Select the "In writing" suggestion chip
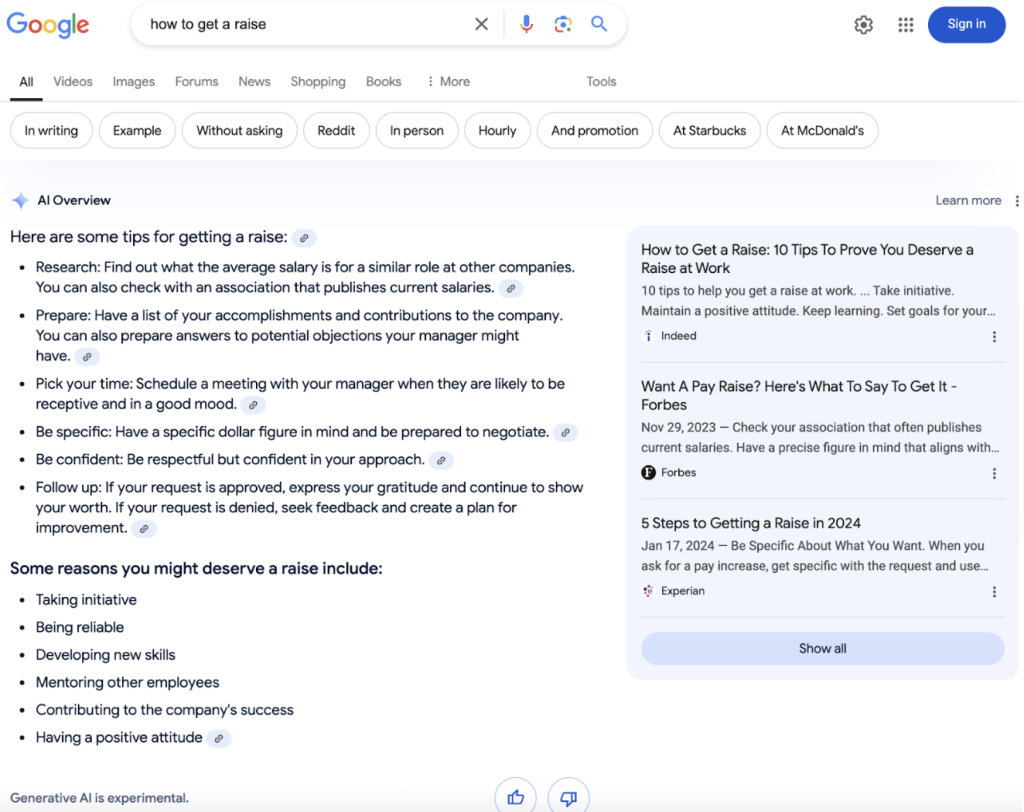The width and height of the screenshot is (1024, 812). click(52, 131)
